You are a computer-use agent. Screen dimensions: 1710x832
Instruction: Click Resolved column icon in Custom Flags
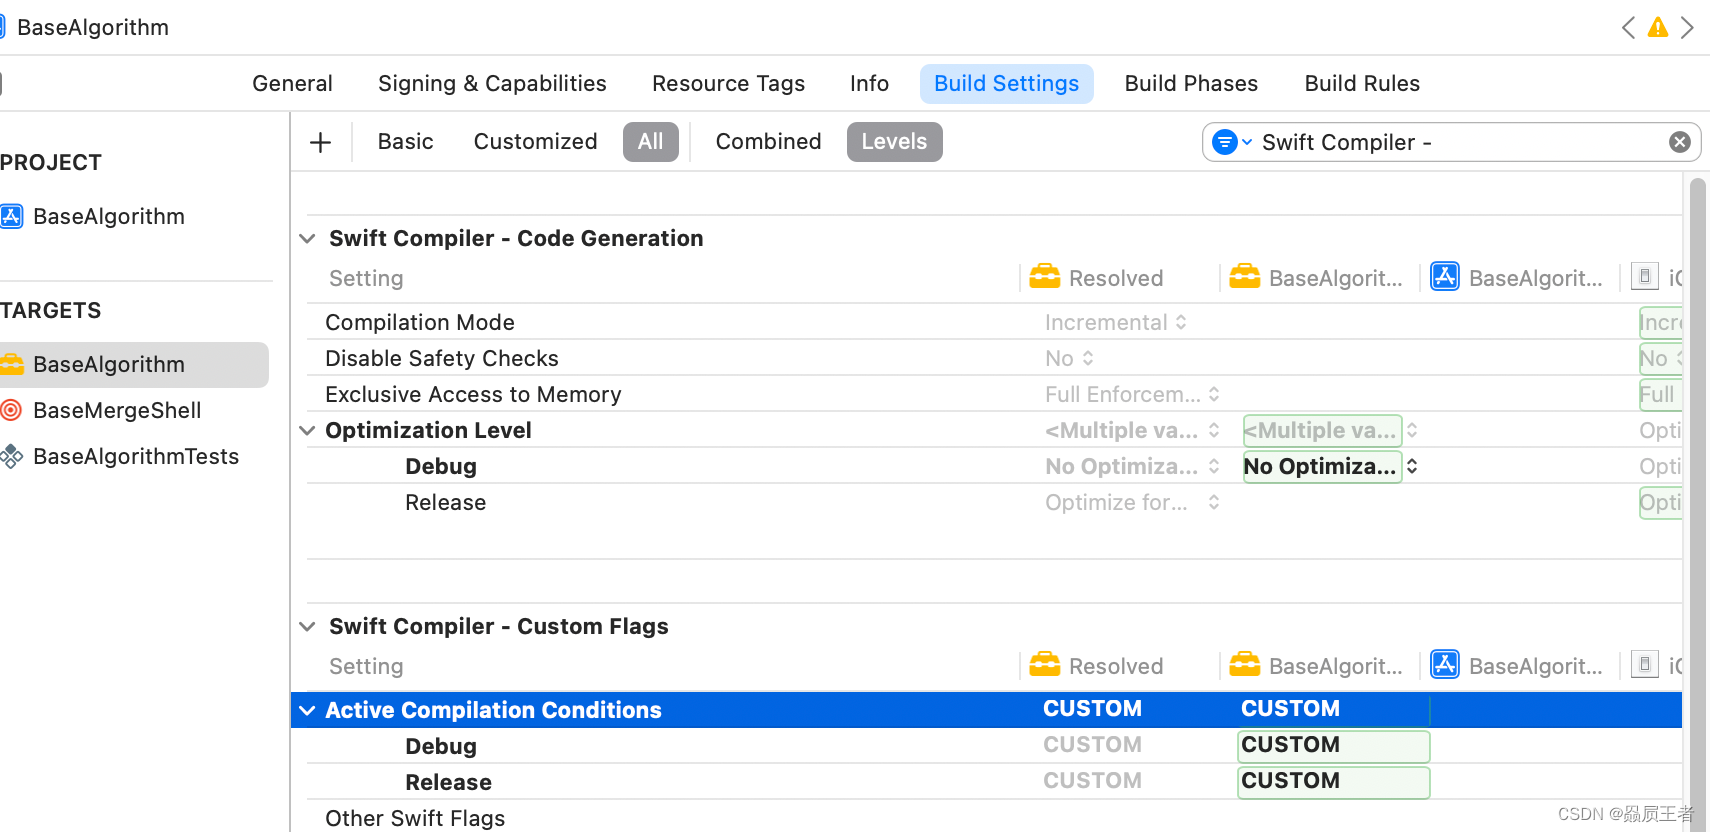pyautogui.click(x=1044, y=664)
